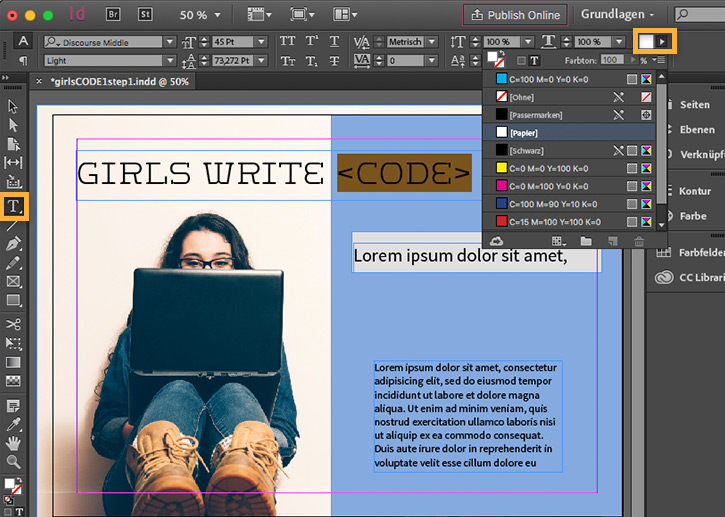Click the Publish Online button
Image resolution: width=725 pixels, height=517 pixels.
pos(515,15)
